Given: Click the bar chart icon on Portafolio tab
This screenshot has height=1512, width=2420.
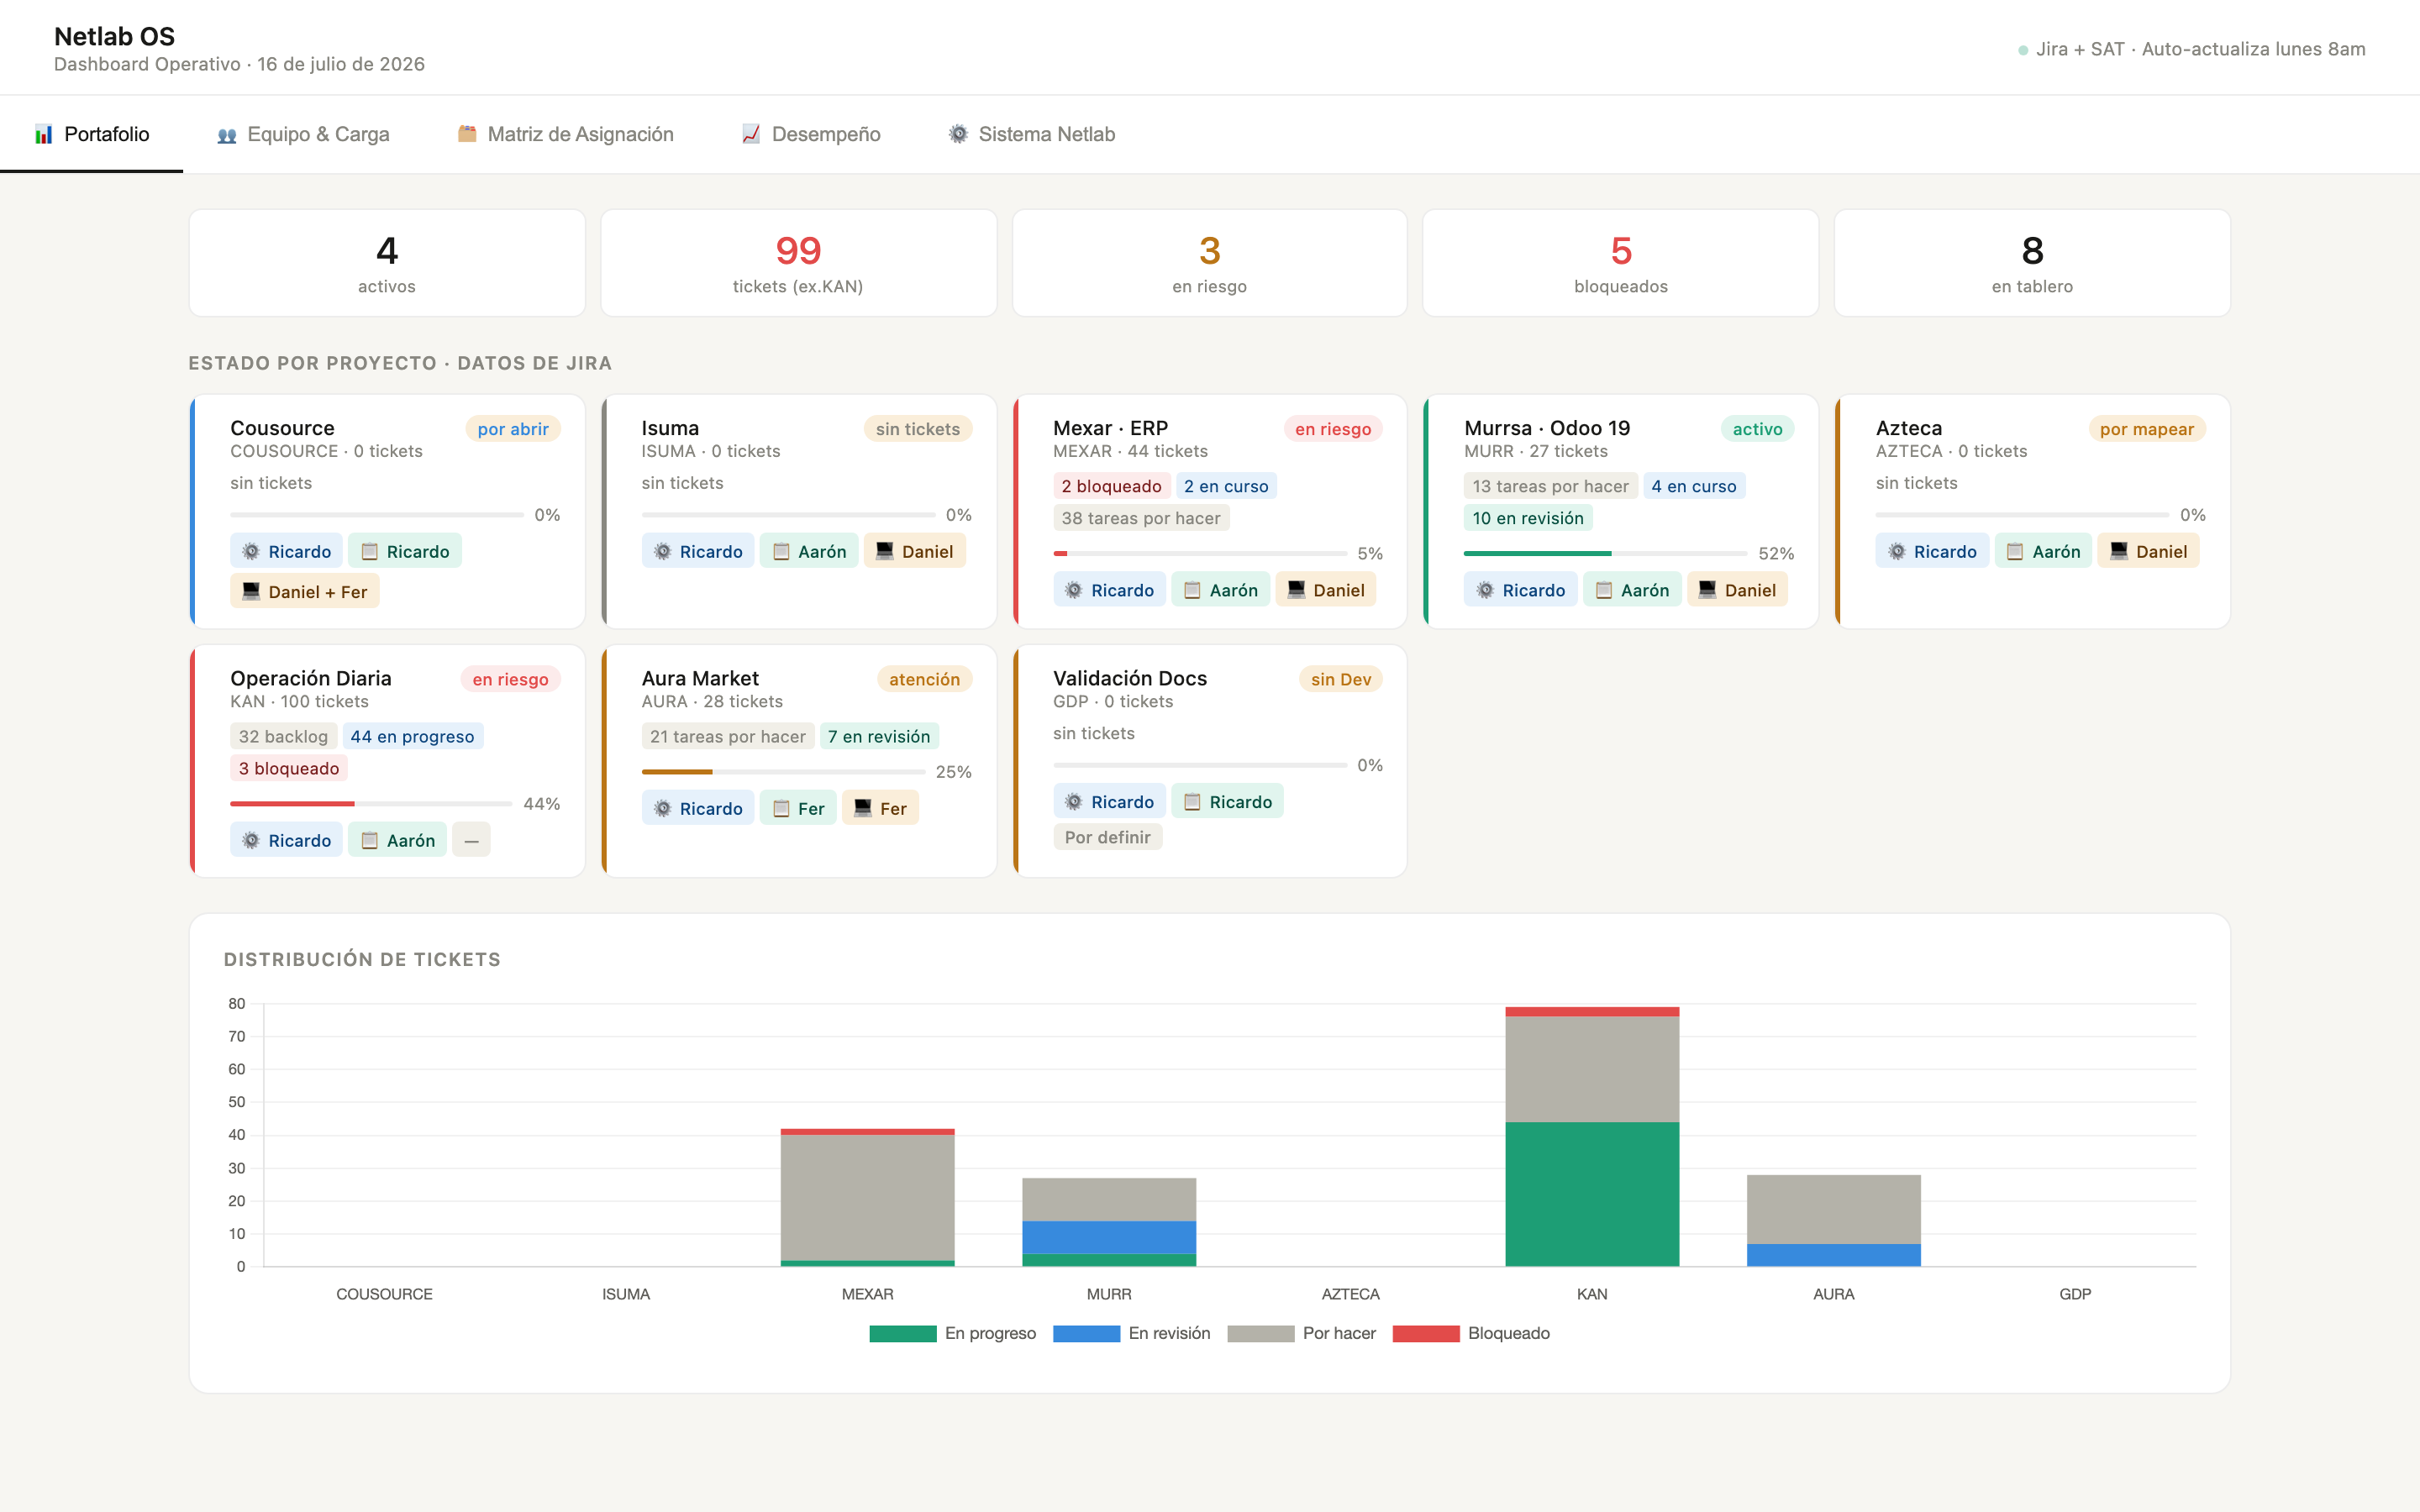Looking at the screenshot, I should tap(44, 134).
